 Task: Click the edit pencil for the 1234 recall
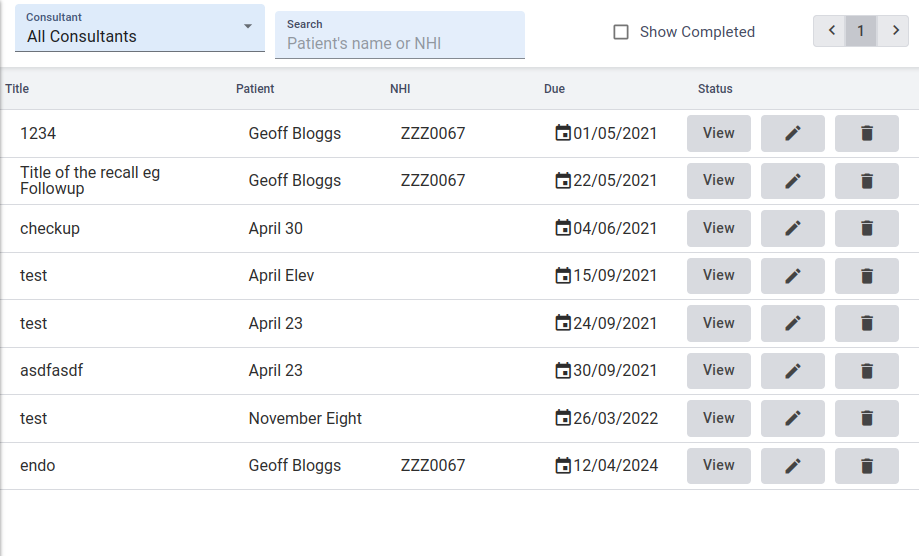pyautogui.click(x=792, y=133)
